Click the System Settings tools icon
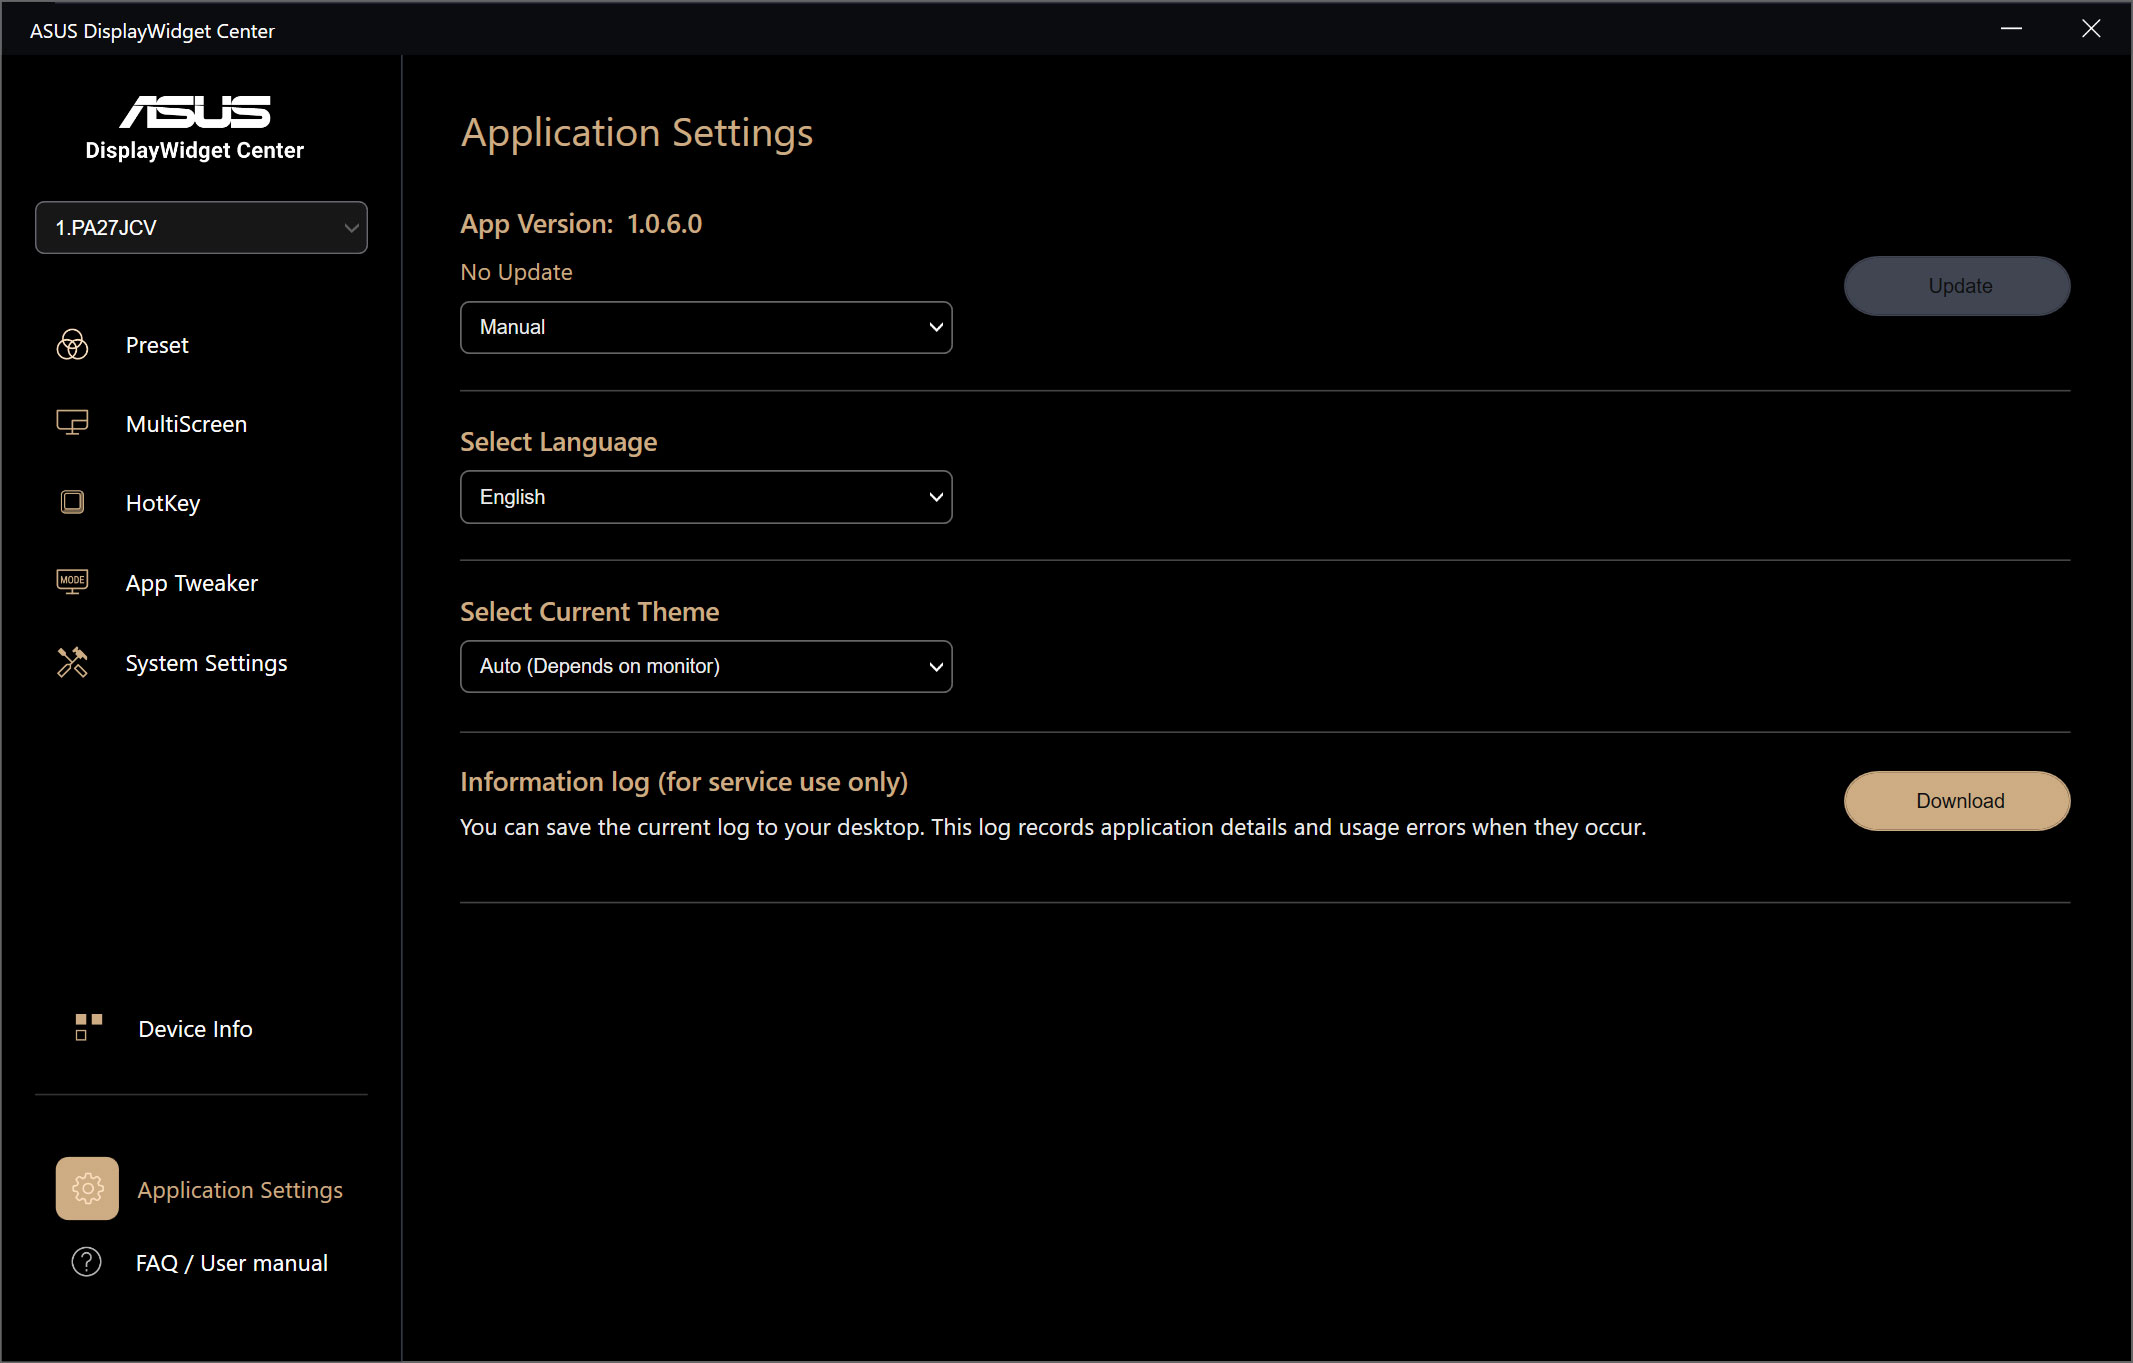Image resolution: width=2133 pixels, height=1363 pixels. point(72,662)
